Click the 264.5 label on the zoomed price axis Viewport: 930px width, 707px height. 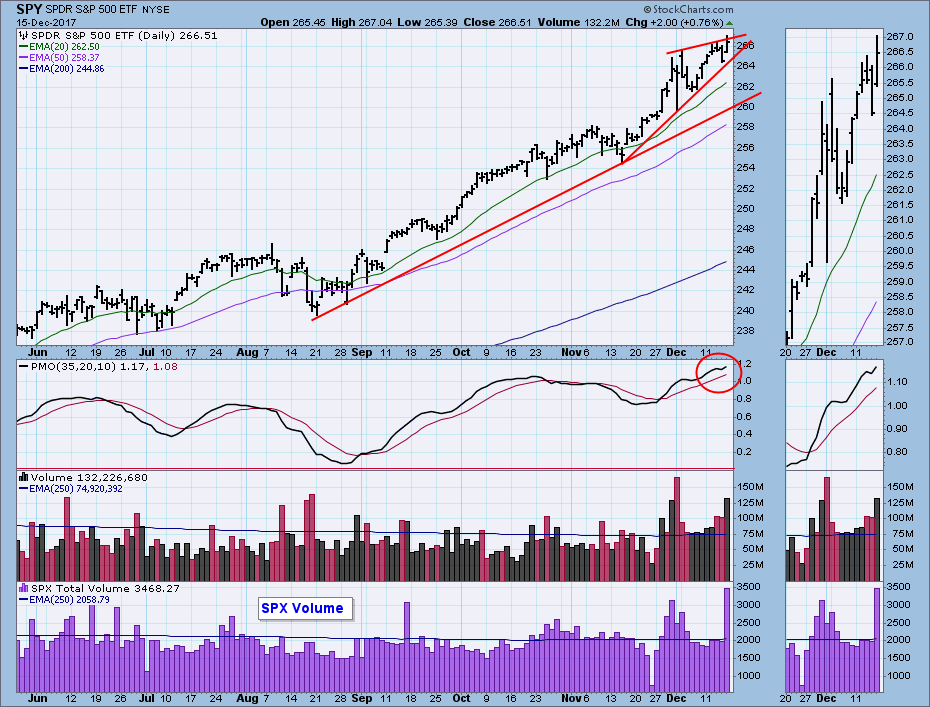(900, 113)
